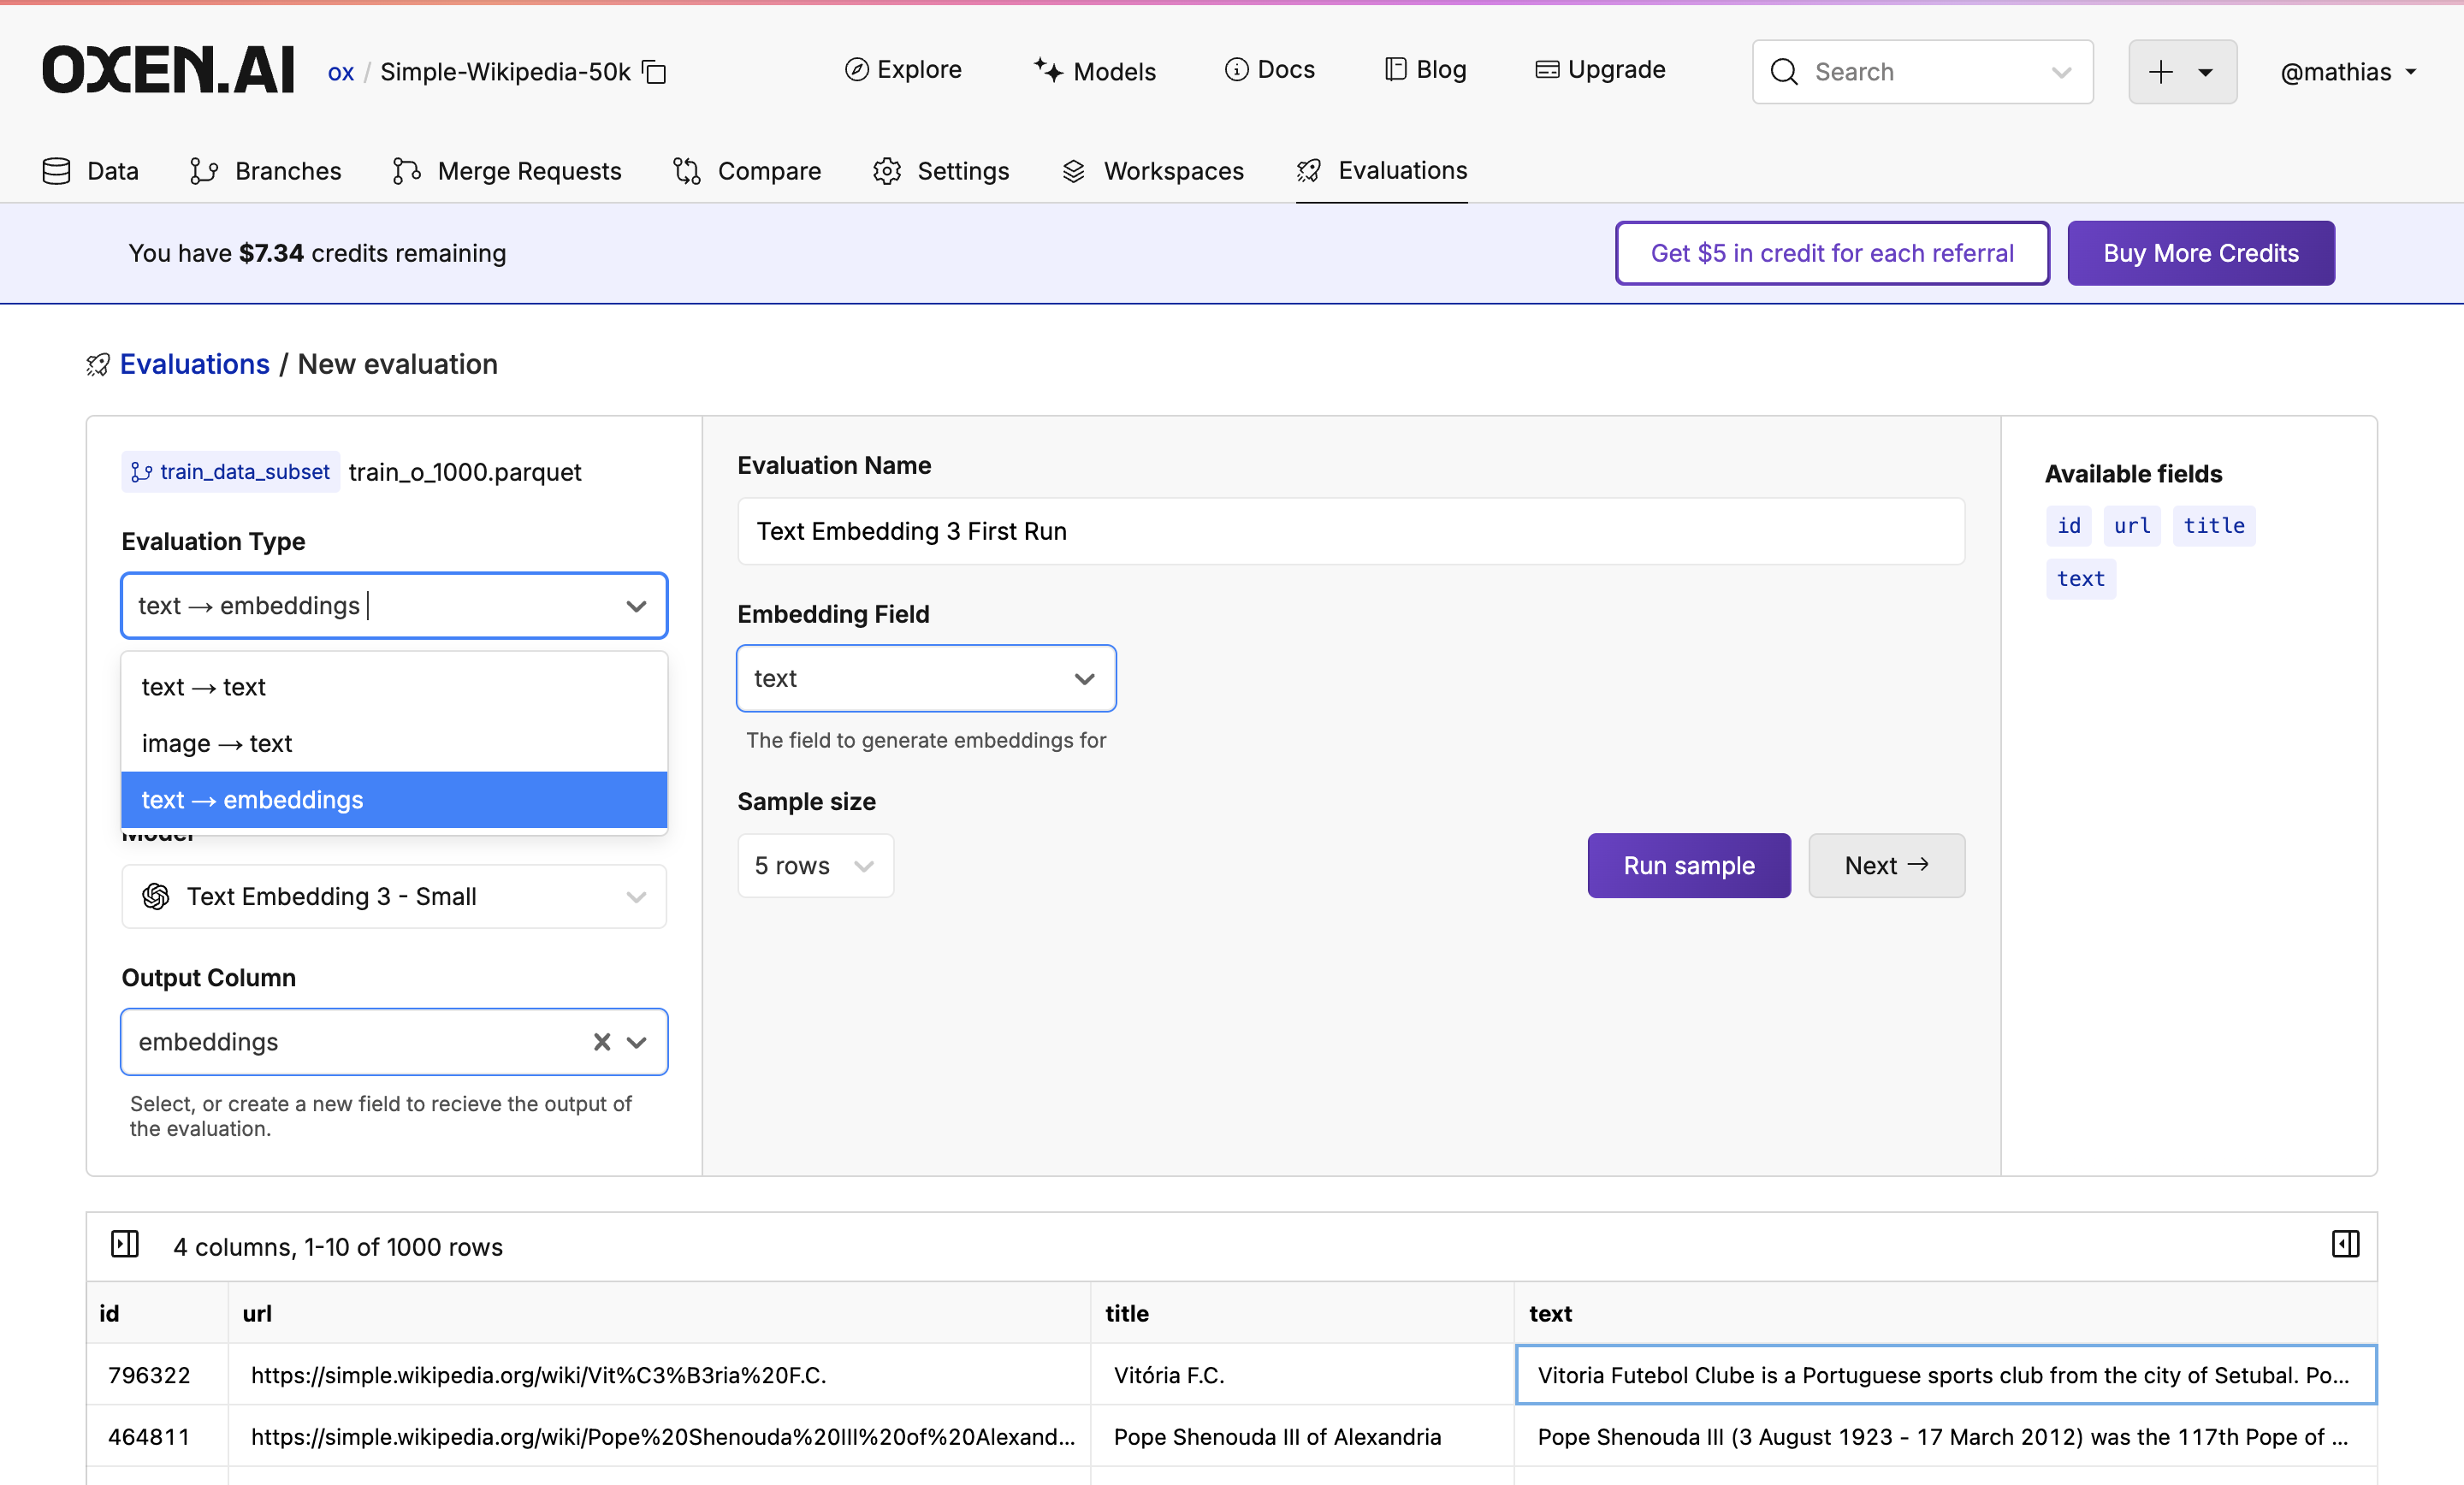
Task: Select image → text evaluation type
Action: (217, 743)
